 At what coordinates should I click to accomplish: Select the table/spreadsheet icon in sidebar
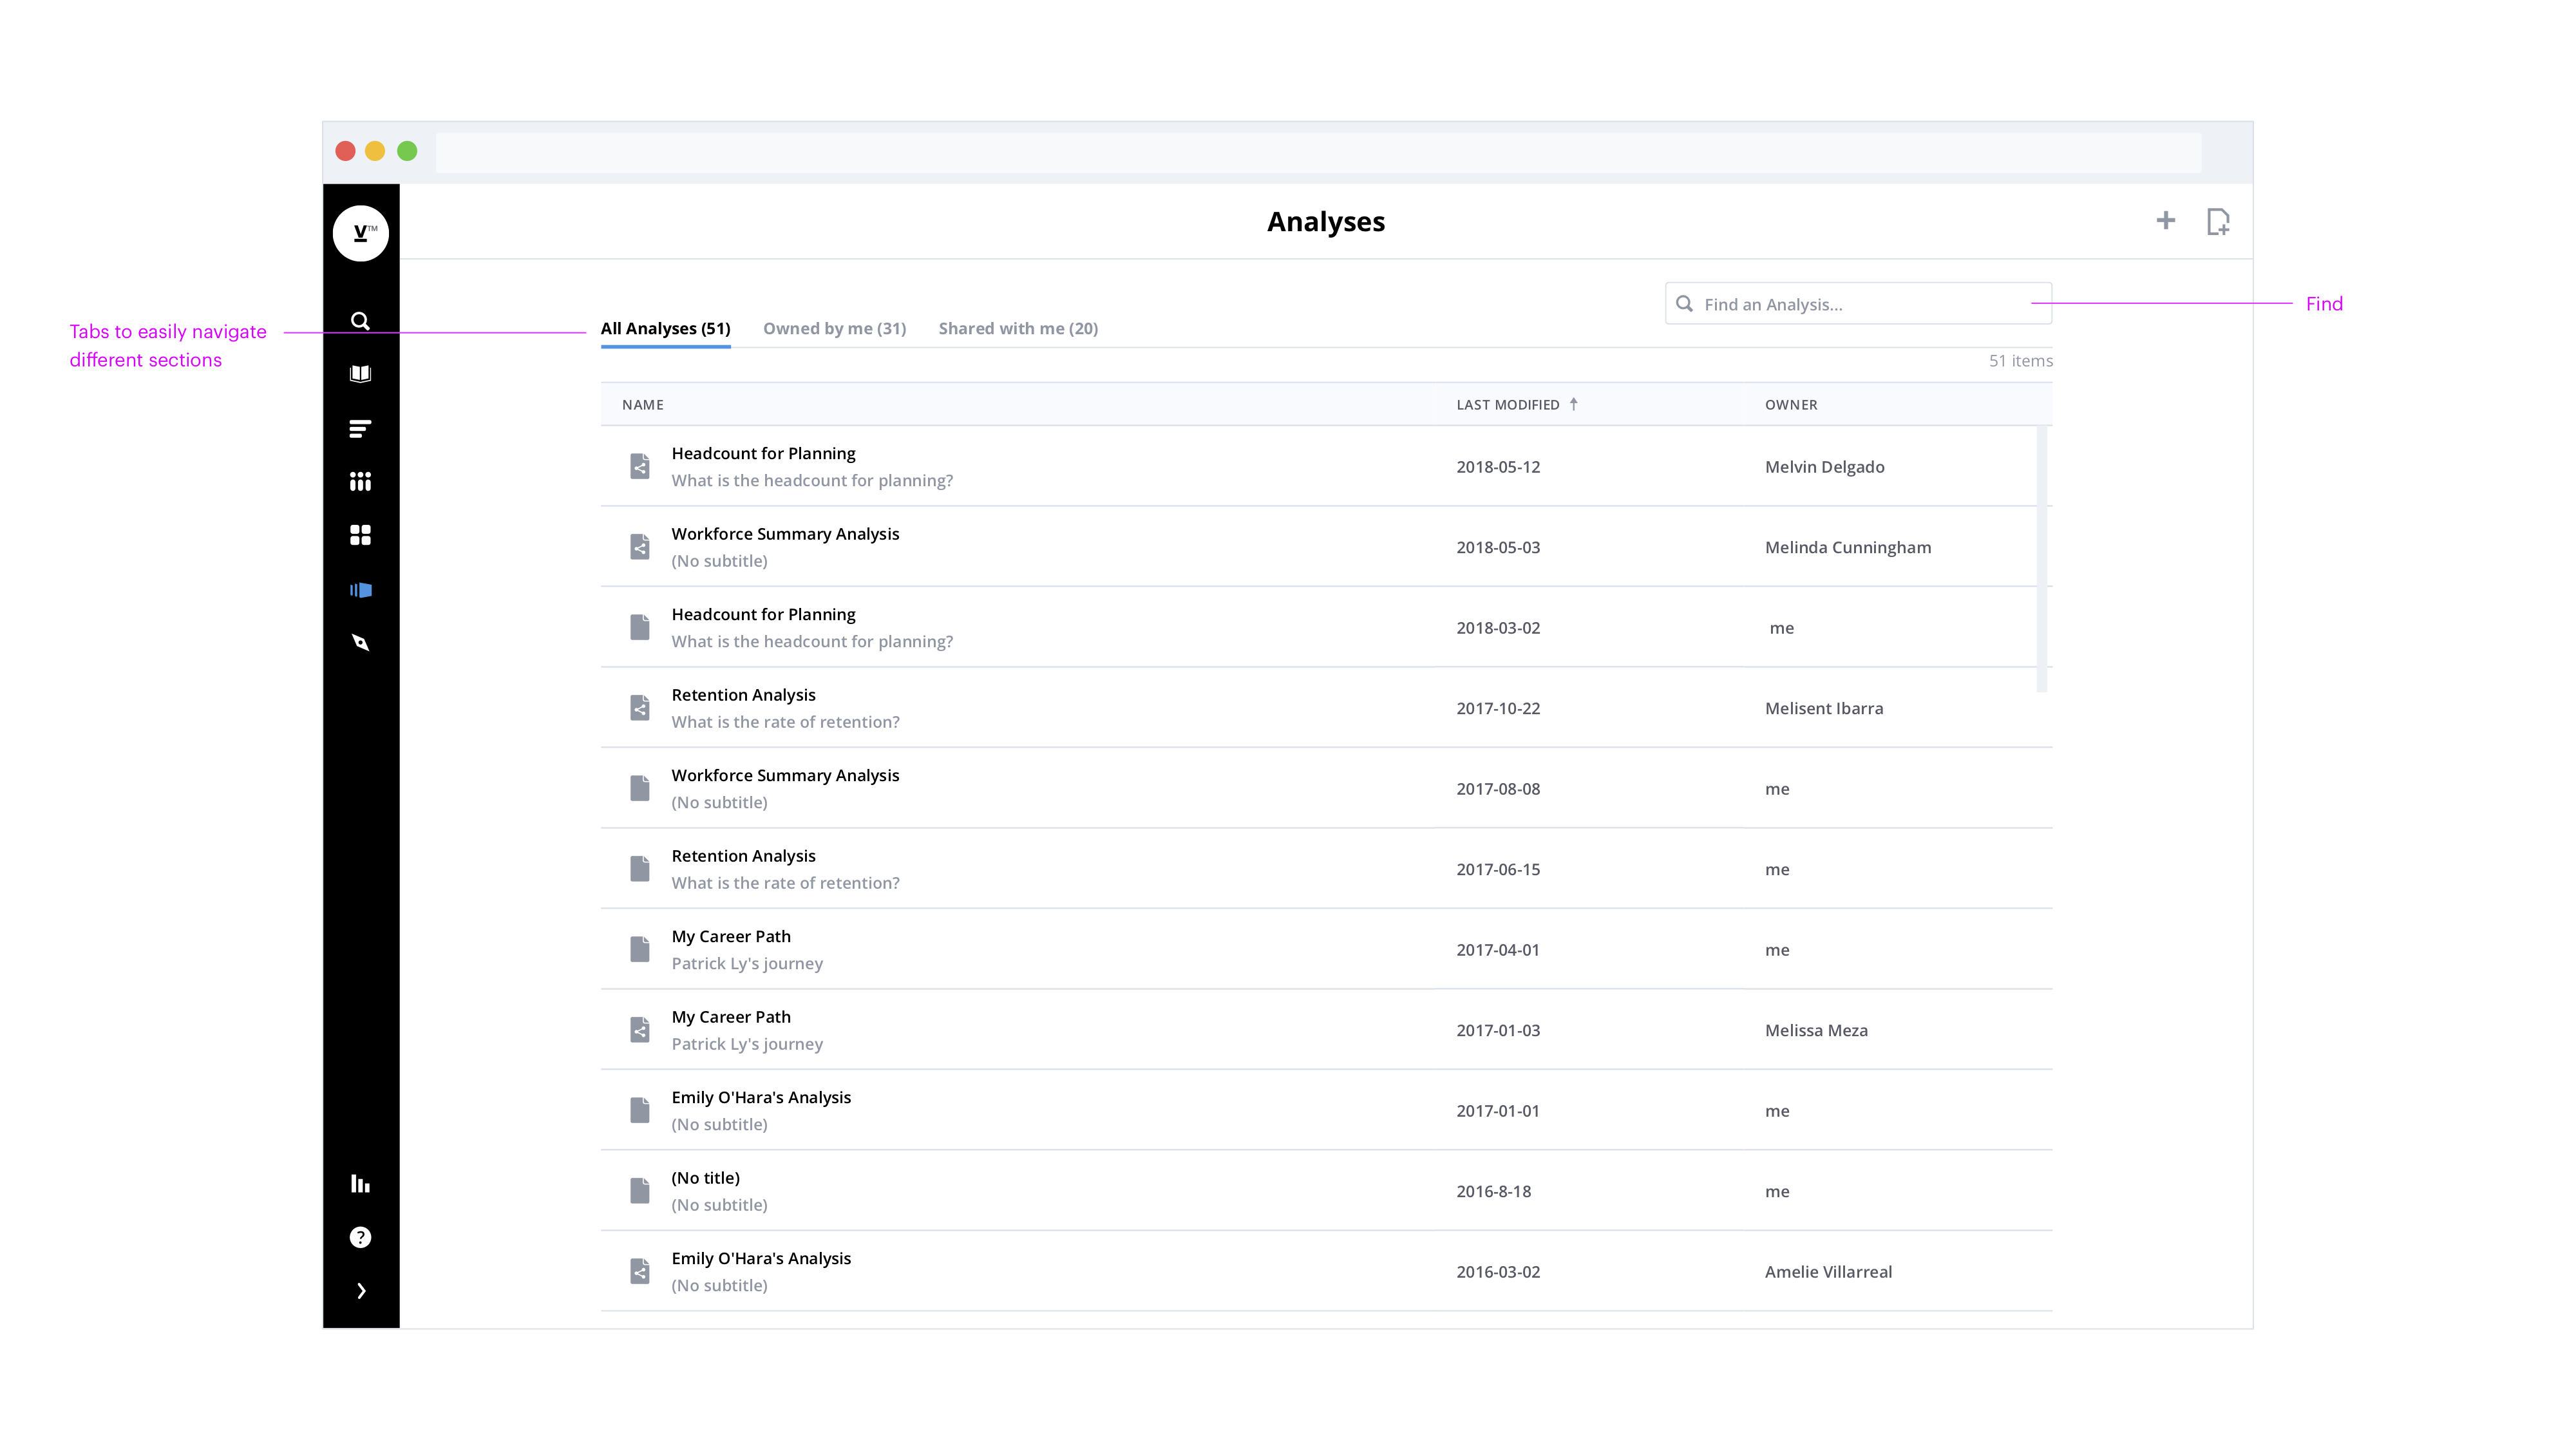click(x=361, y=535)
